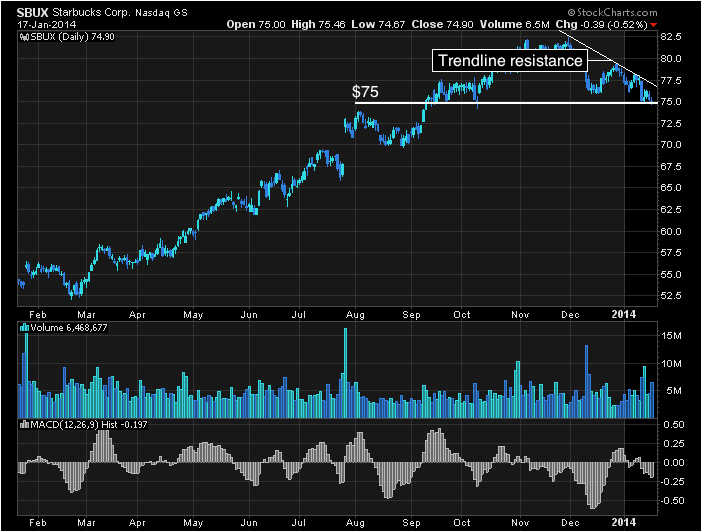Click the $75 label above the support line
702x532 pixels.
point(365,91)
